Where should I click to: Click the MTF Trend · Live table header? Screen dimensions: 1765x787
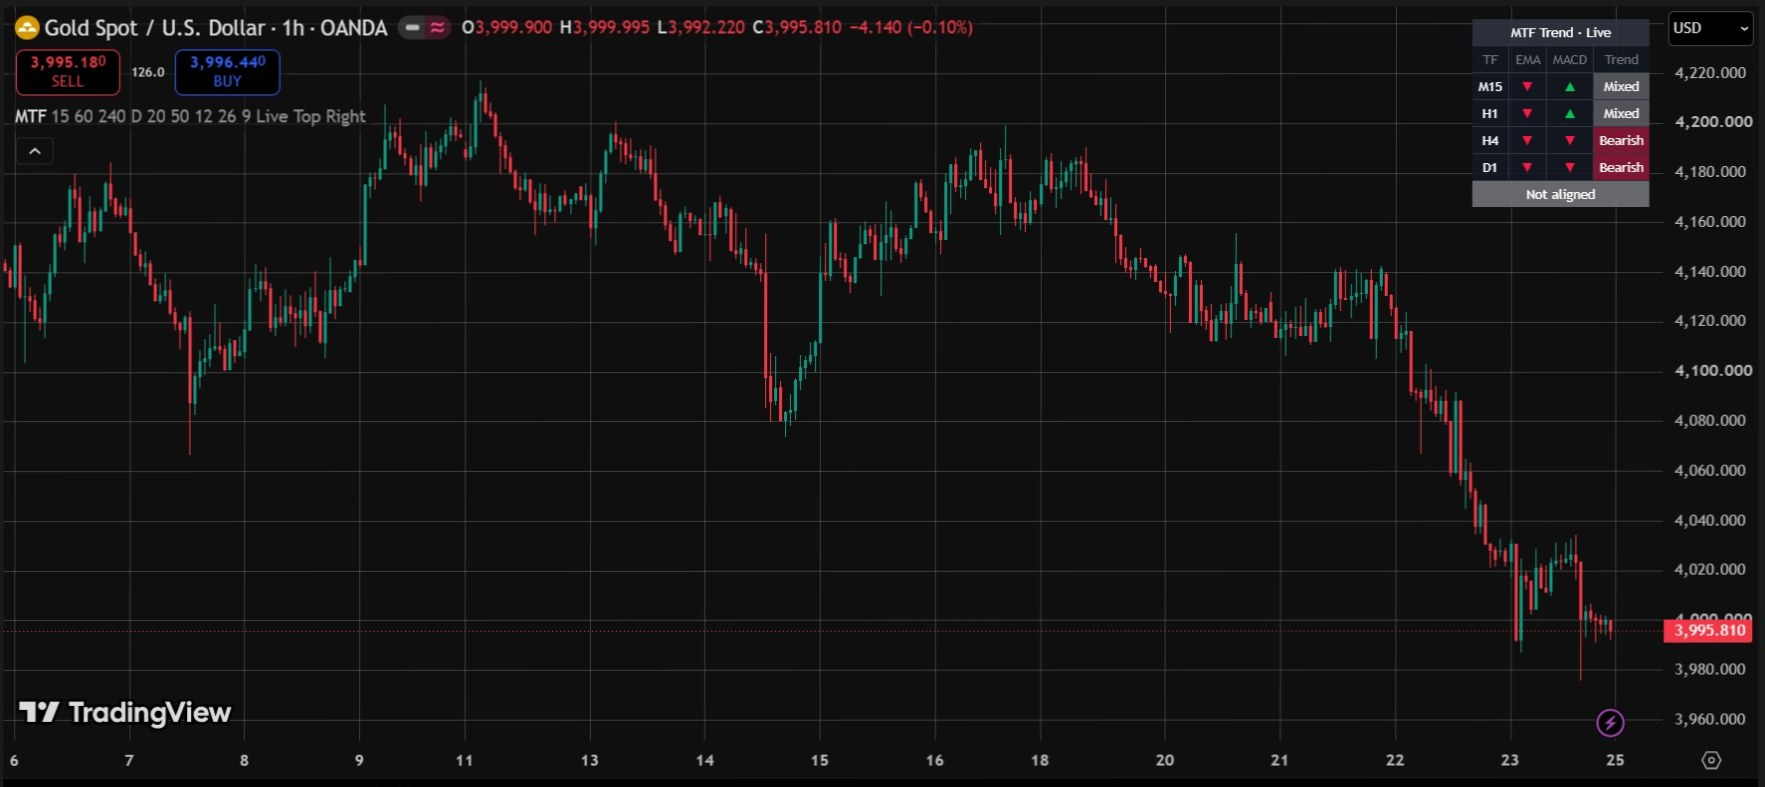tap(1560, 32)
